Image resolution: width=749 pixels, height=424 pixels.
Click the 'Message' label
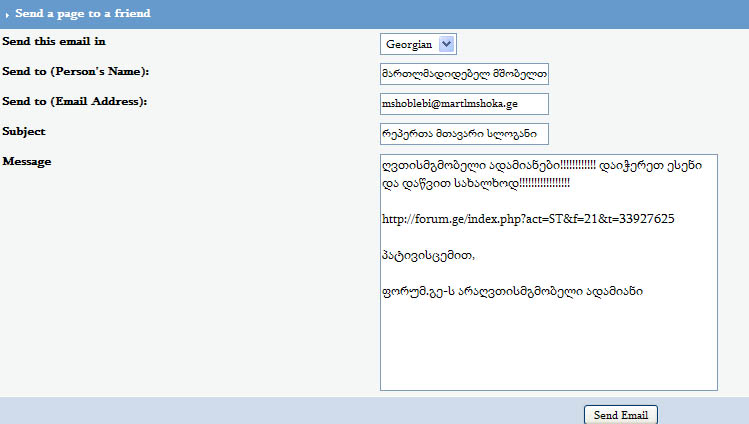pyautogui.click(x=27, y=162)
